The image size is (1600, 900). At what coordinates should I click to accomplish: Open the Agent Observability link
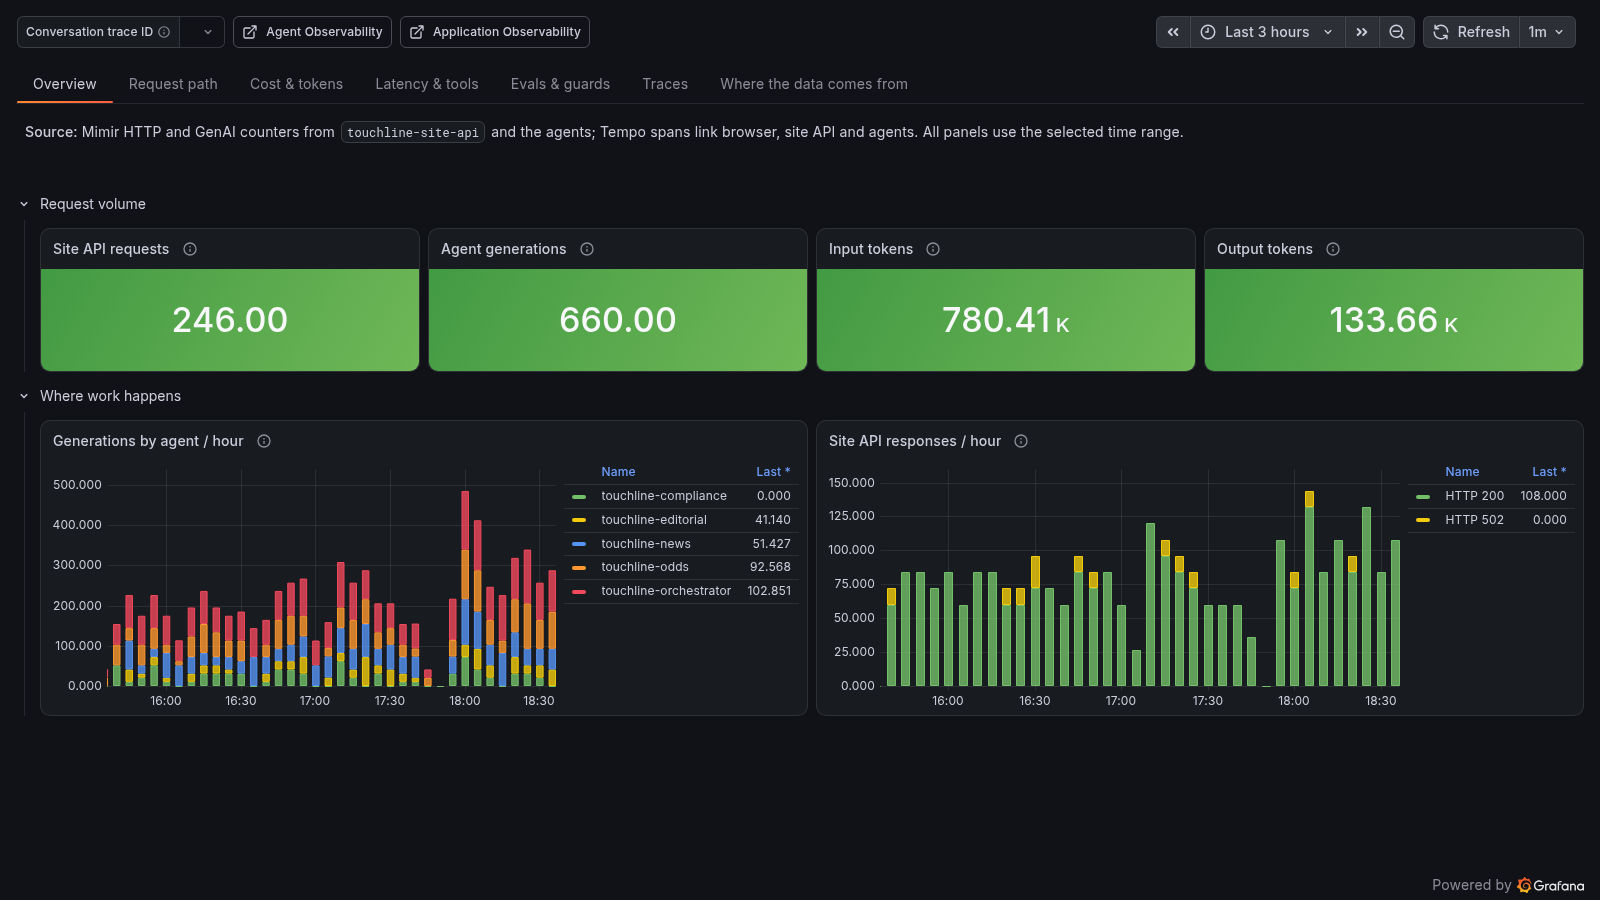coord(312,32)
